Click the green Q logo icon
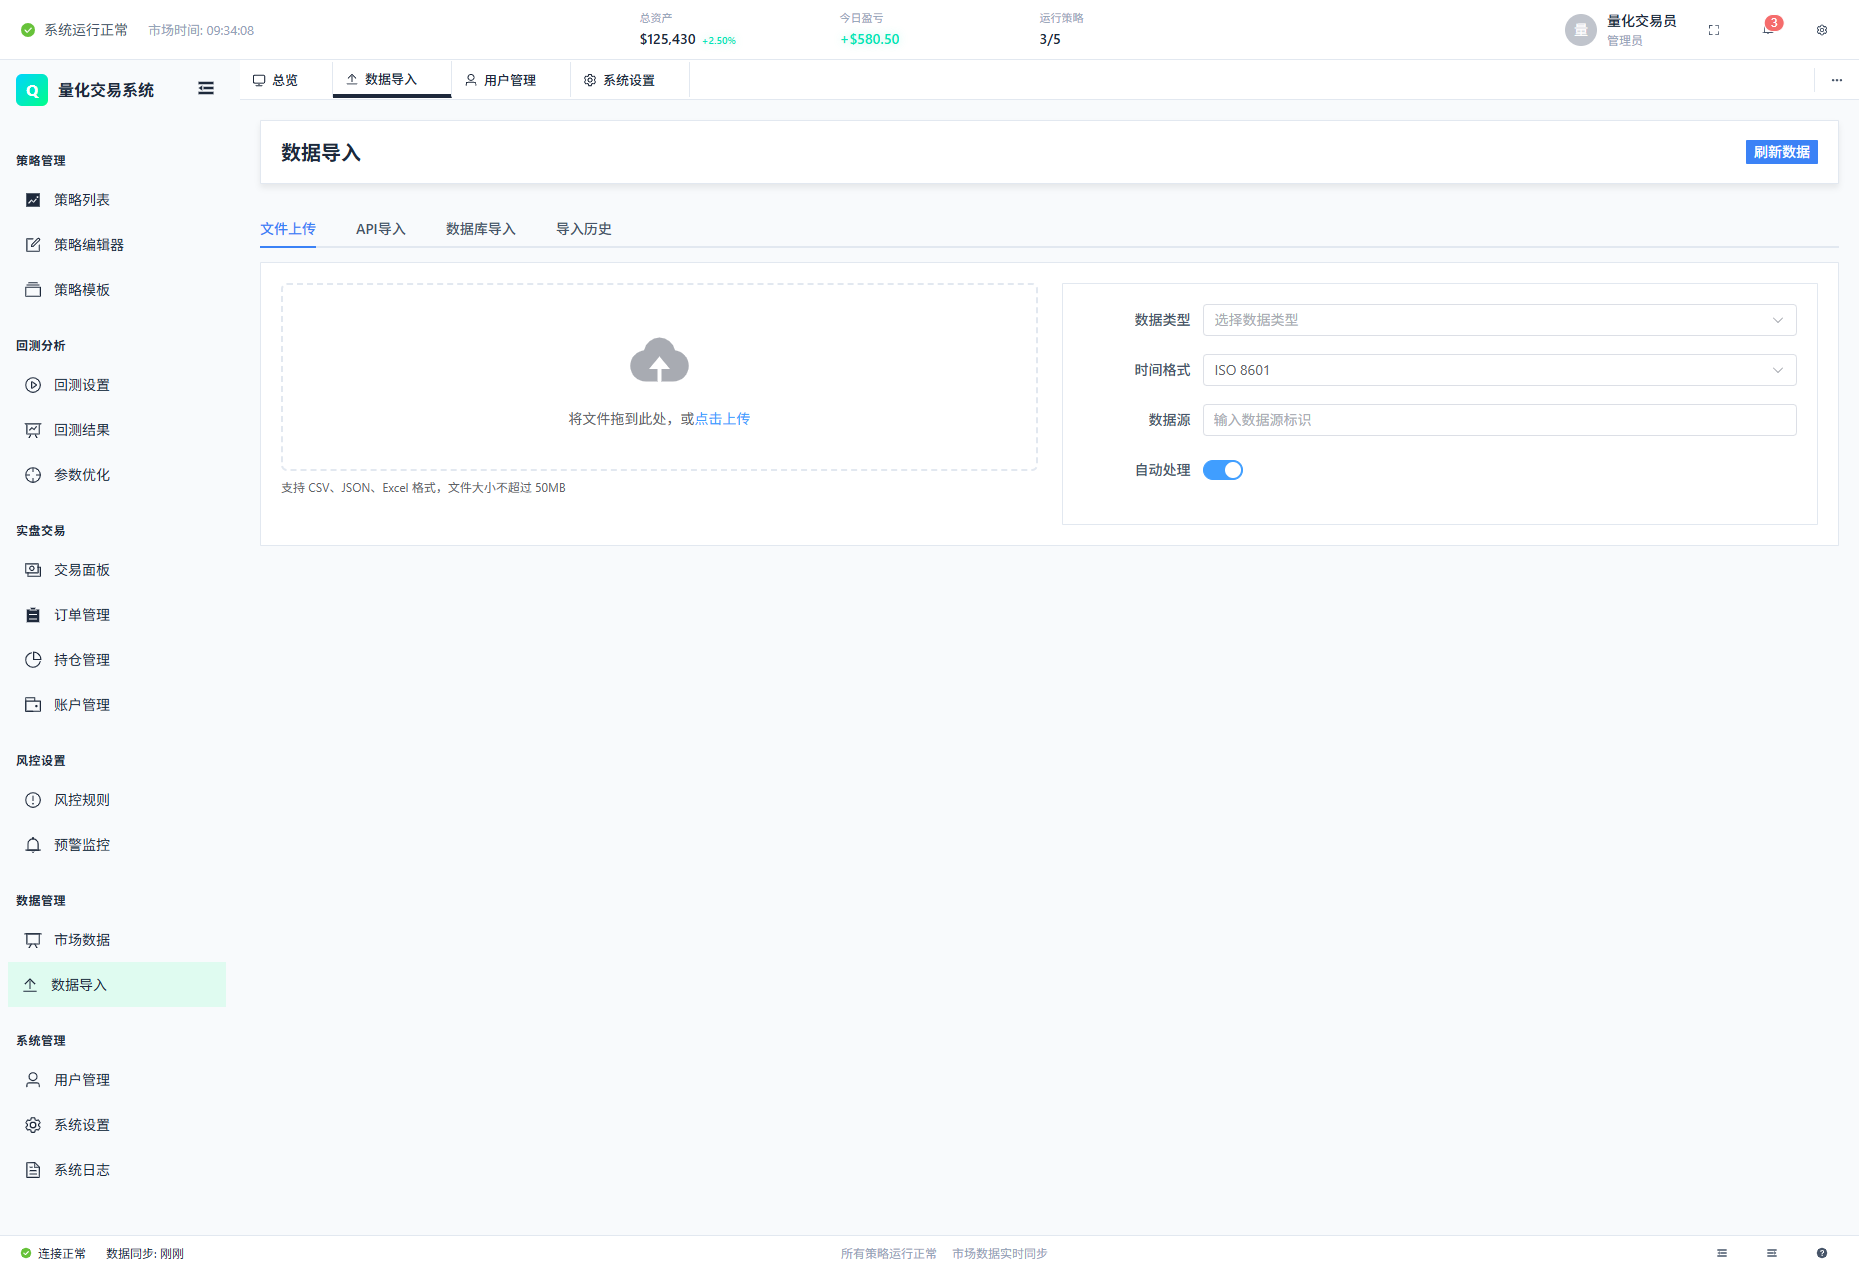 click(x=32, y=90)
